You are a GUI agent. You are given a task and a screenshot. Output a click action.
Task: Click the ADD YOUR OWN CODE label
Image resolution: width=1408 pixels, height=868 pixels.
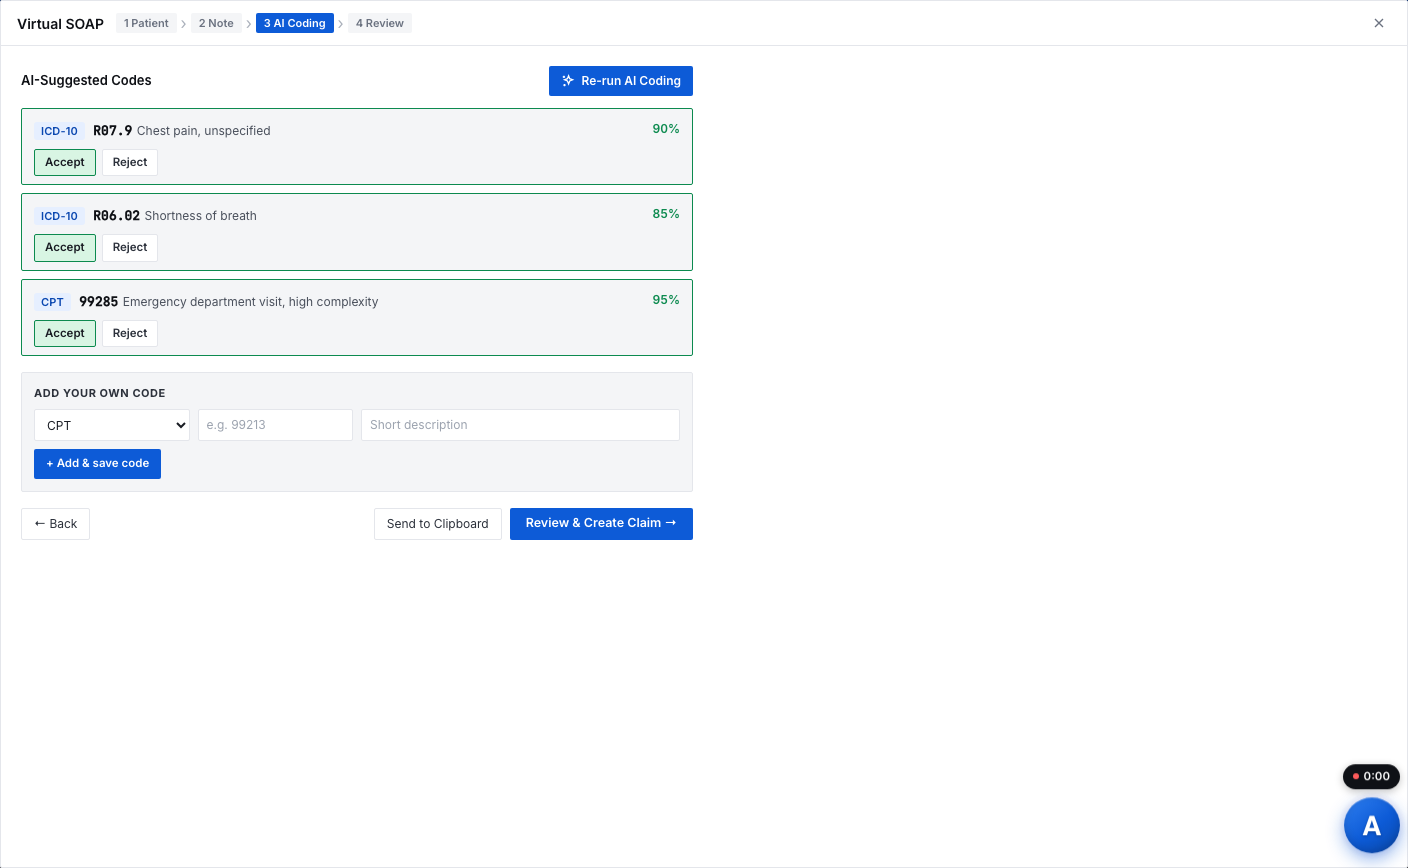[100, 393]
